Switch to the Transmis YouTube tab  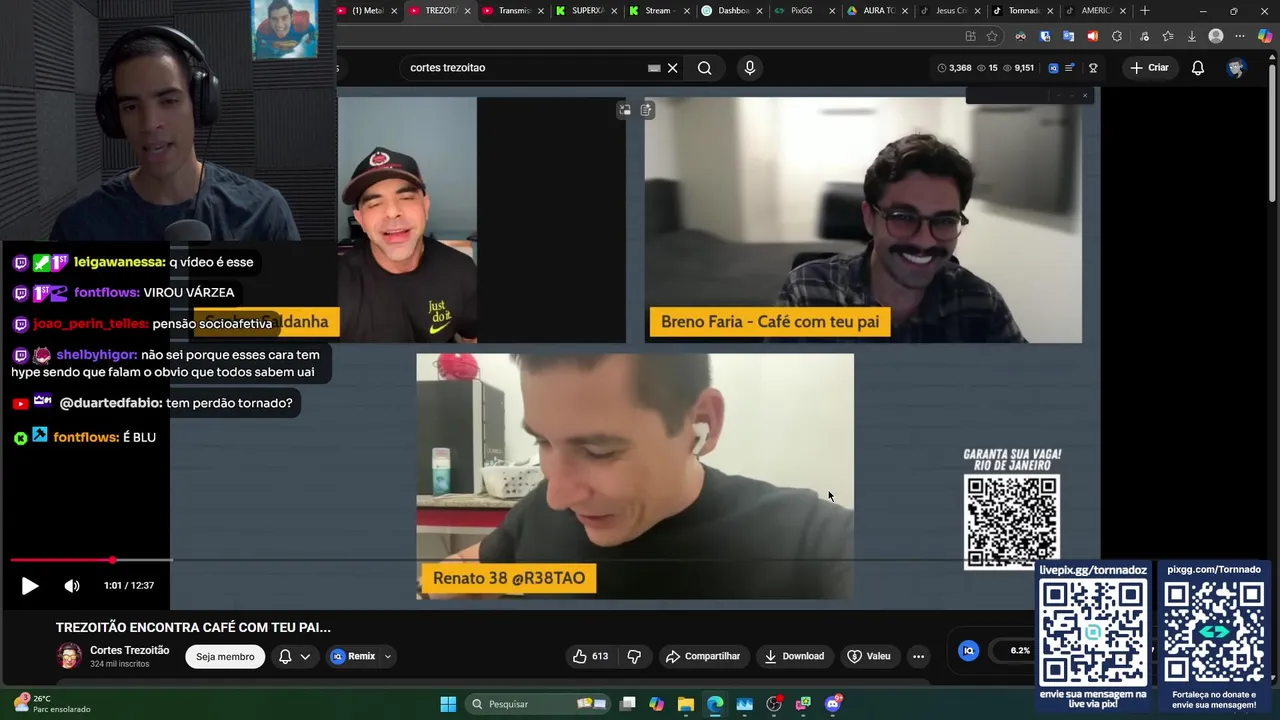coord(508,11)
